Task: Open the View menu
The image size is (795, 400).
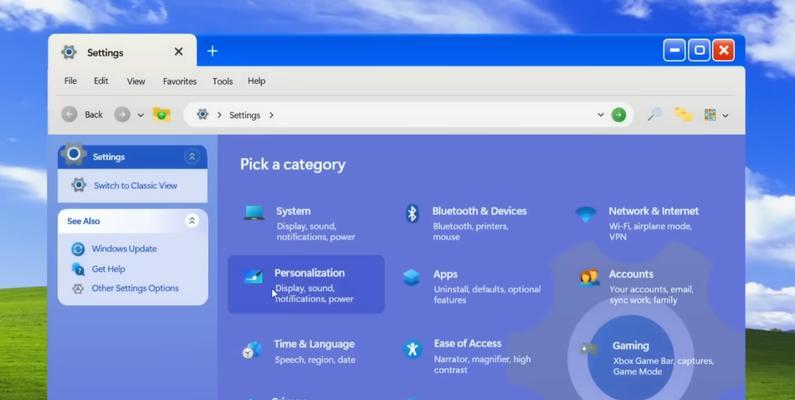Action: tap(136, 81)
